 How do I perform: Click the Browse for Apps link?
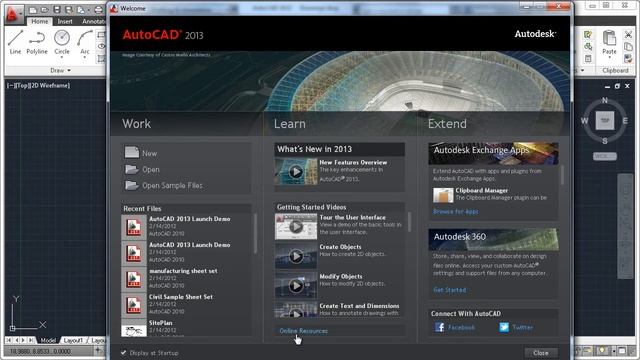pos(456,211)
